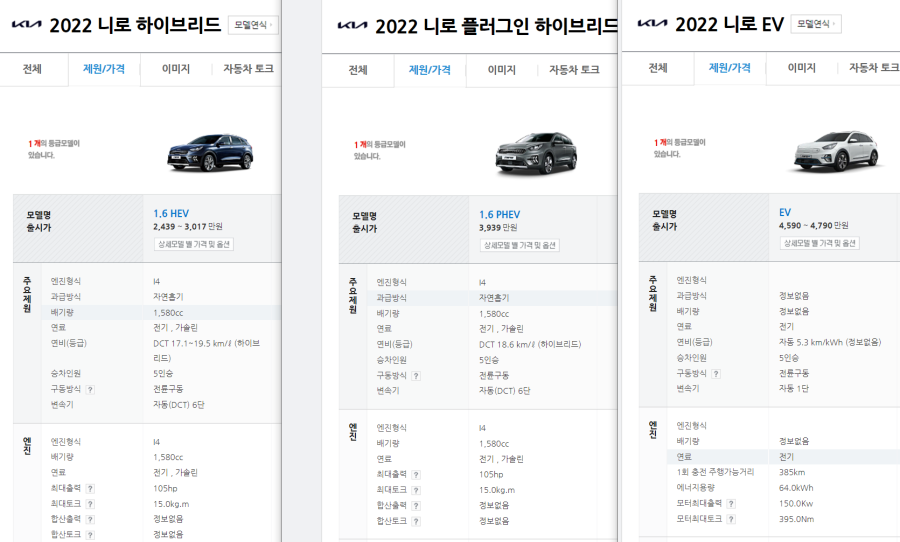The image size is (900, 542).
Task: Click the price text 2,439 ~ 3,017 만원
Action: point(188,227)
